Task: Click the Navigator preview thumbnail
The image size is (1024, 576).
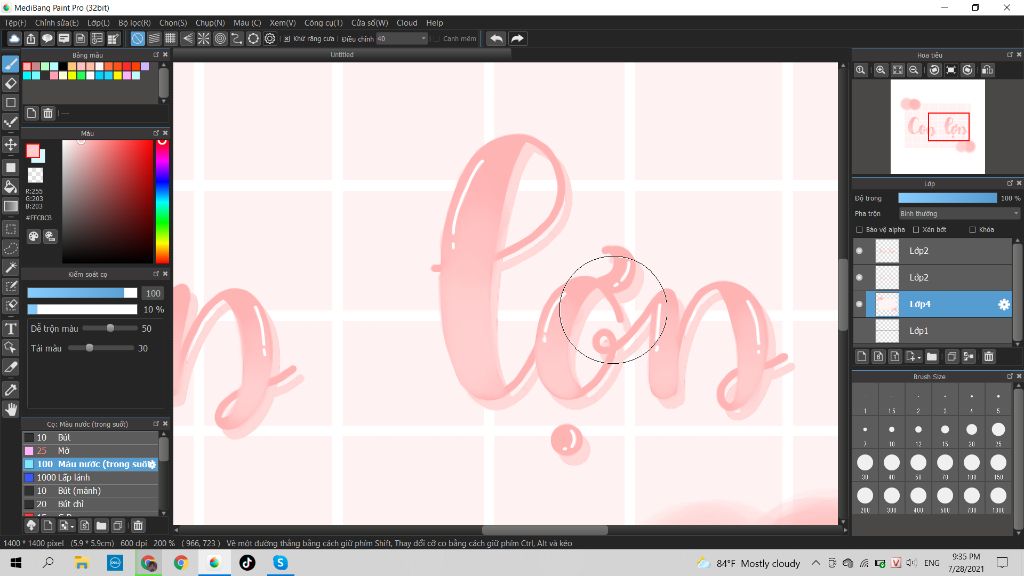Action: [938, 127]
